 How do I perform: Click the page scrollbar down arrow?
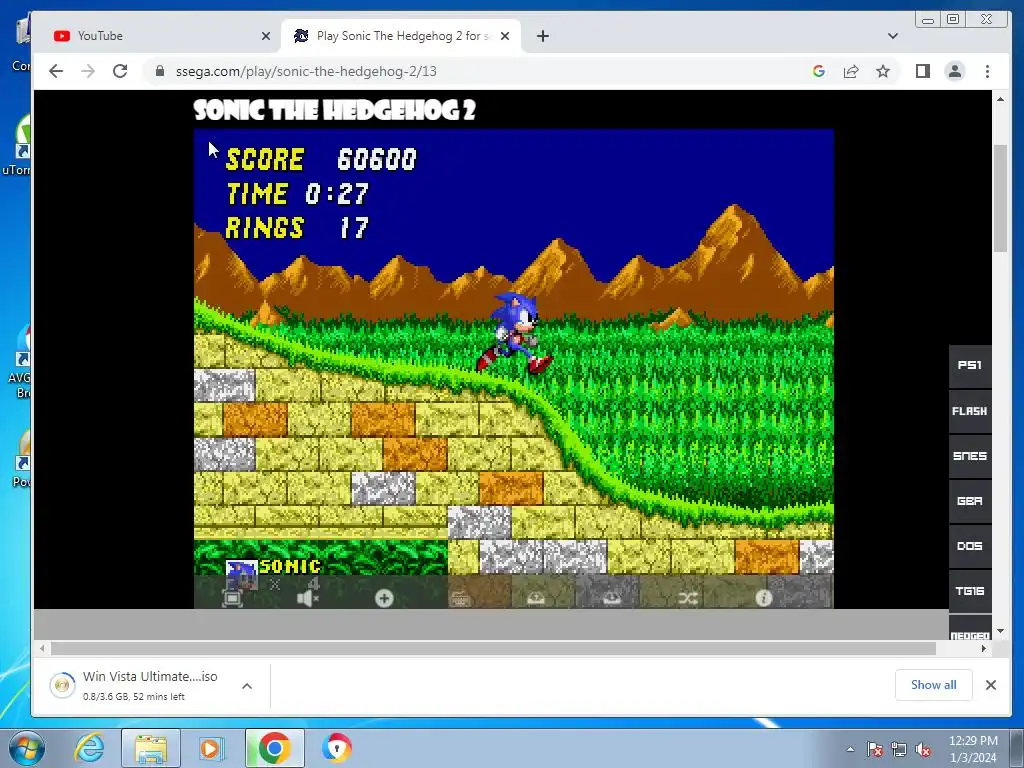tap(1000, 632)
